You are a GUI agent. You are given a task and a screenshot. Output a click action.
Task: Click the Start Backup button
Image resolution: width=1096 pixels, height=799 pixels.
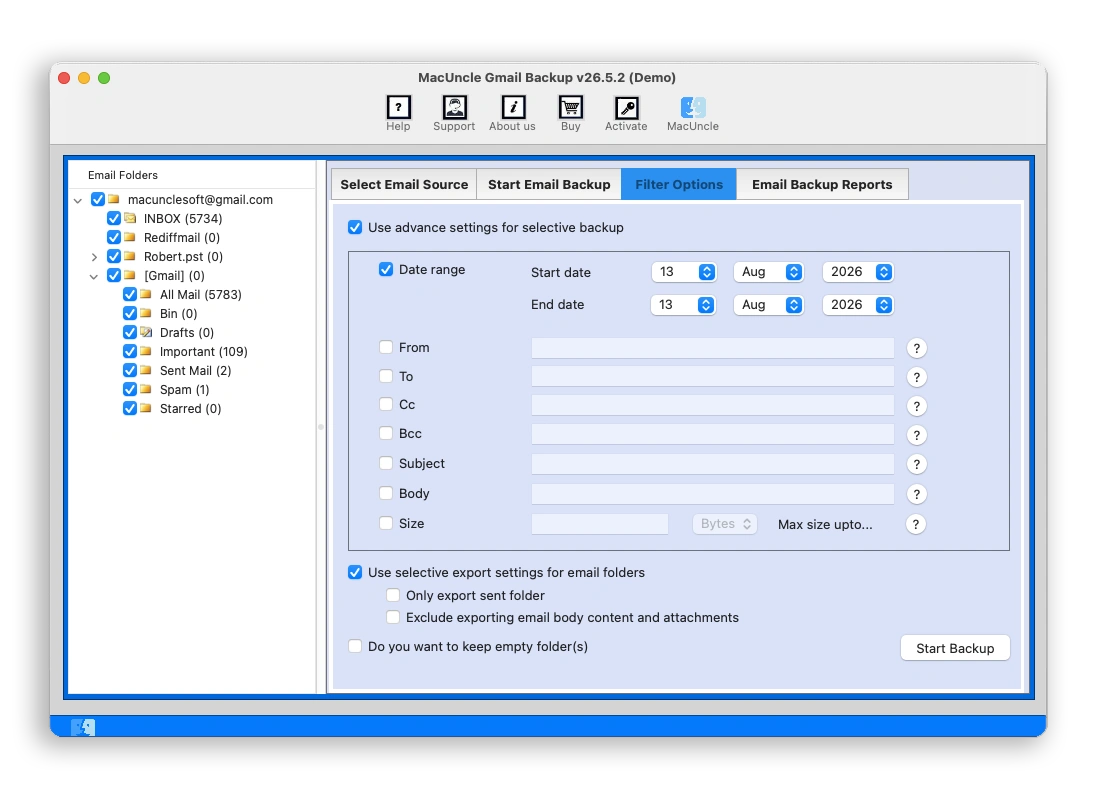pyautogui.click(x=955, y=648)
